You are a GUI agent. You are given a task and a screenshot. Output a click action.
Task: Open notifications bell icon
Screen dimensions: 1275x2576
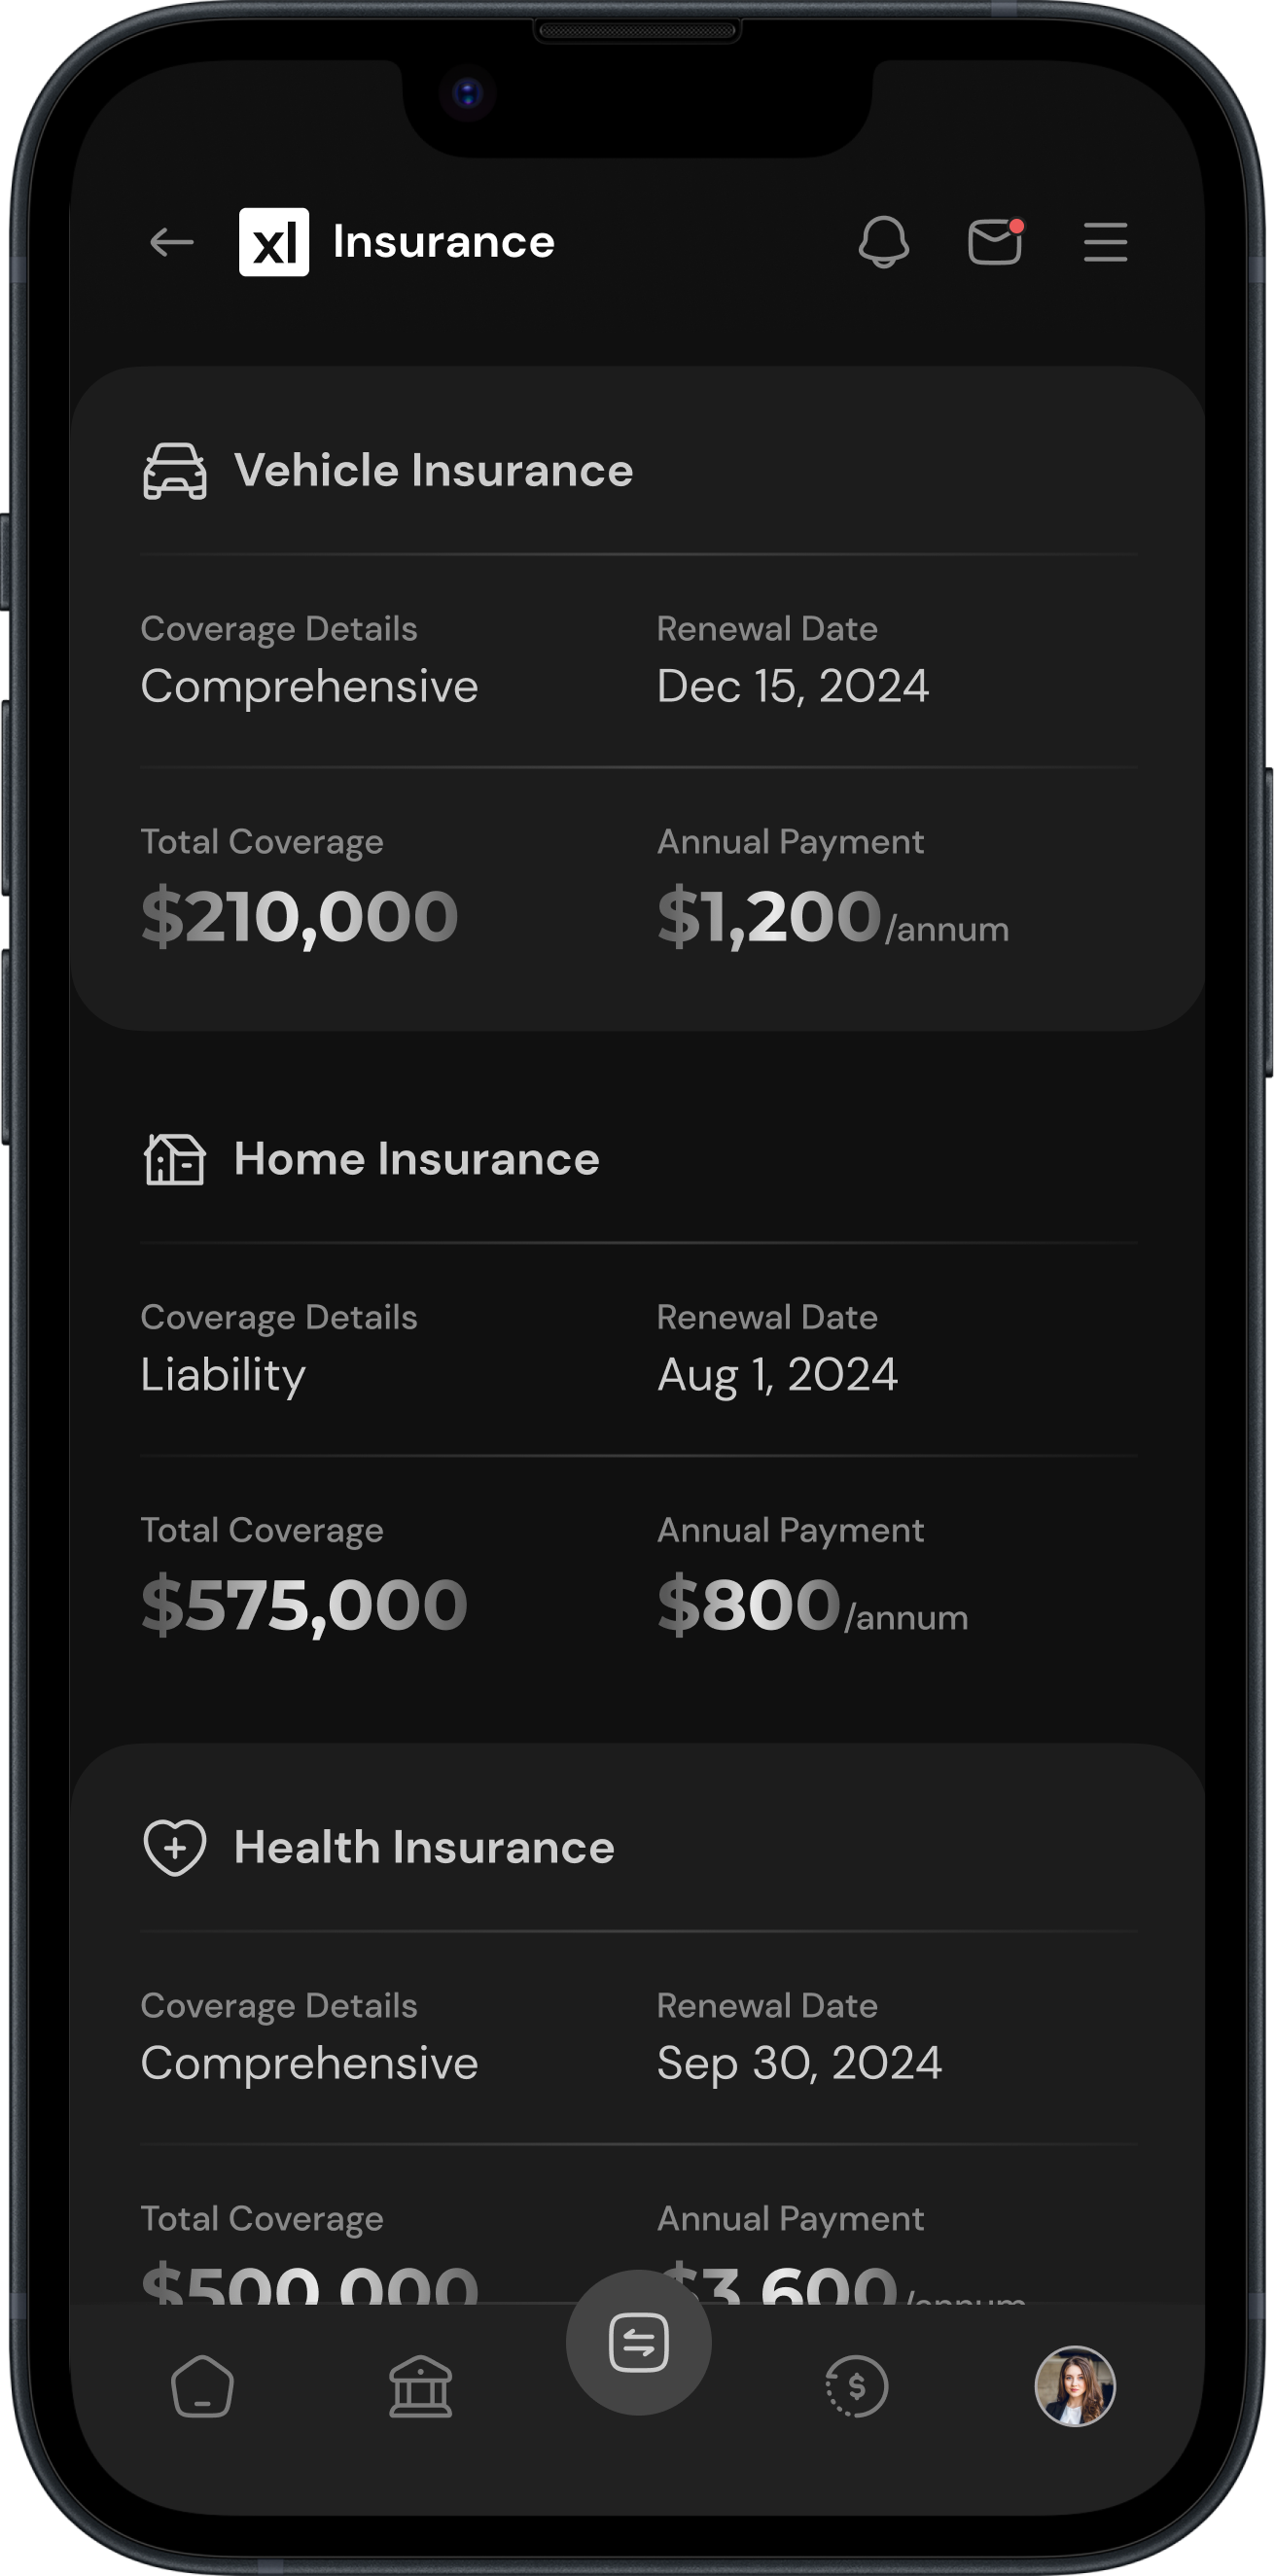[x=884, y=242]
